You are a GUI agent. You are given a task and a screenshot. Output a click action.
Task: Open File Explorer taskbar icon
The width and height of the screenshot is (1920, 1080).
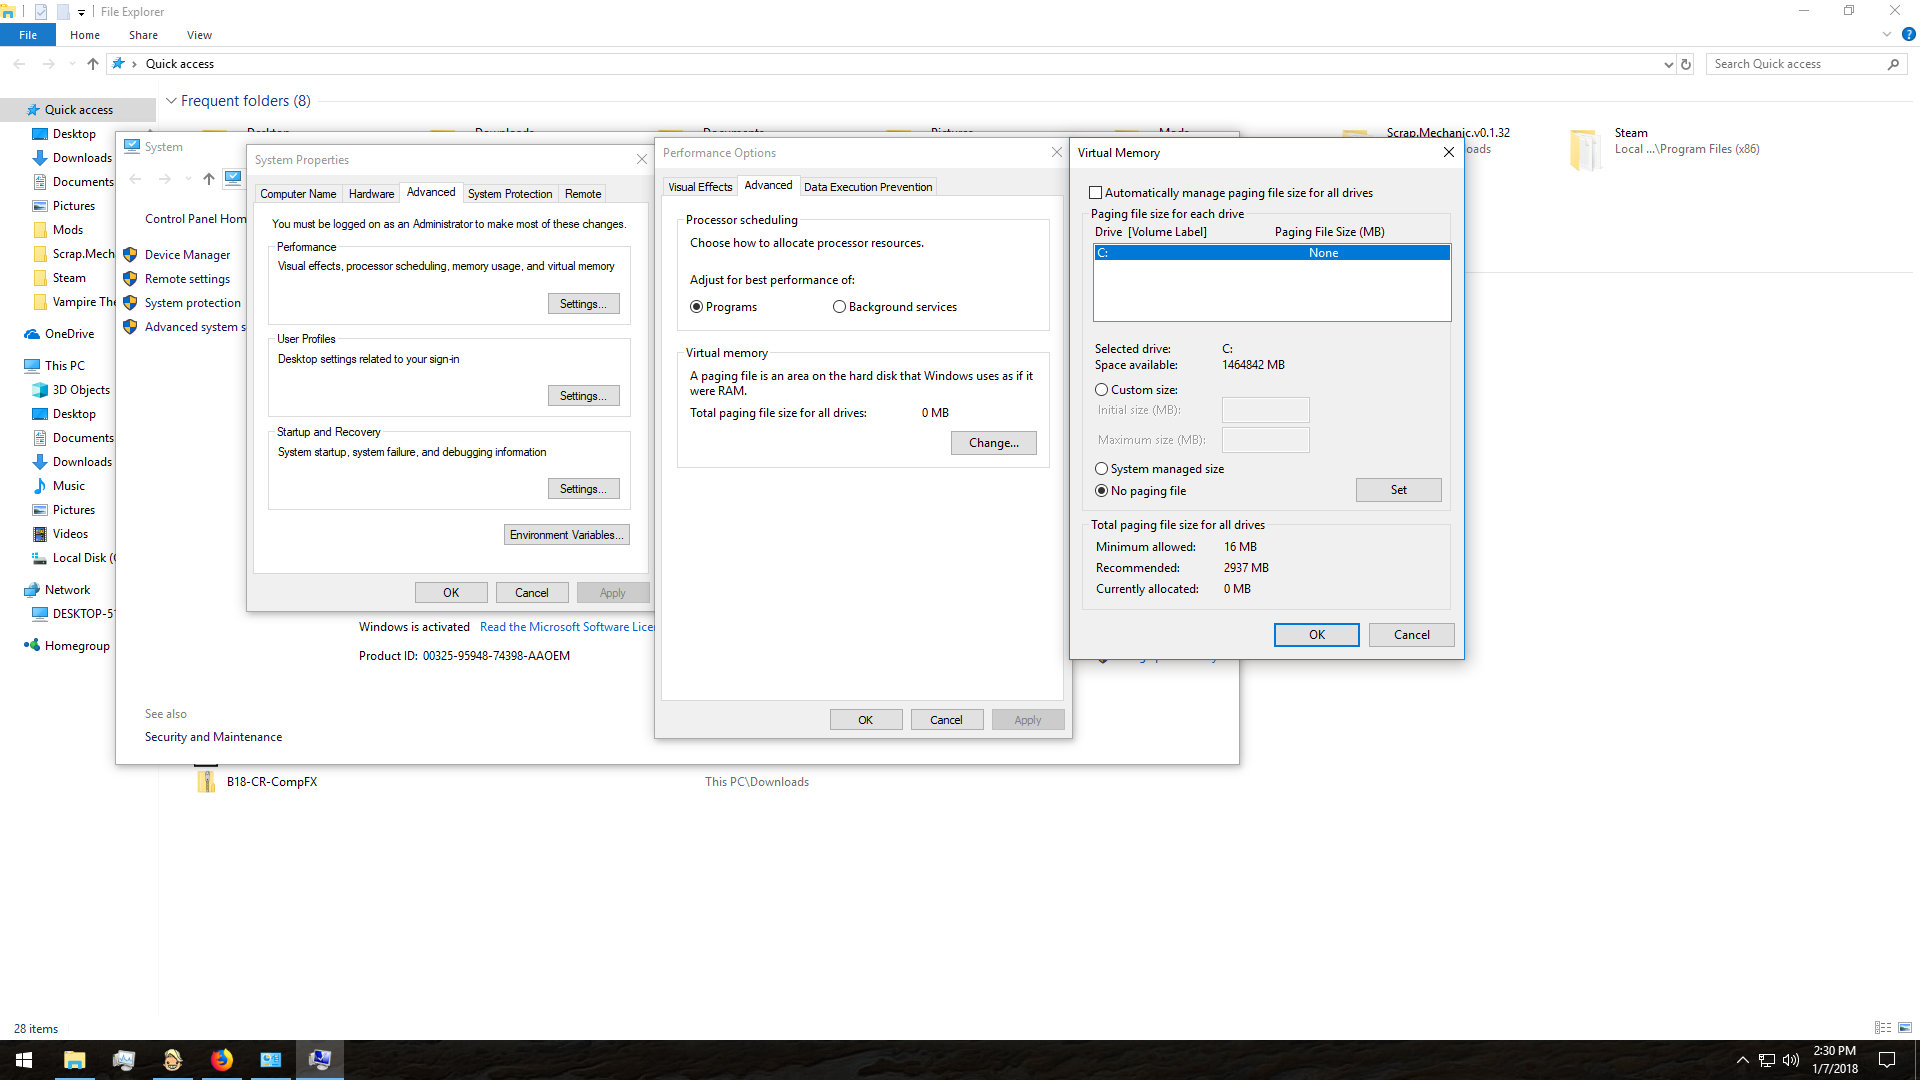(x=75, y=1060)
